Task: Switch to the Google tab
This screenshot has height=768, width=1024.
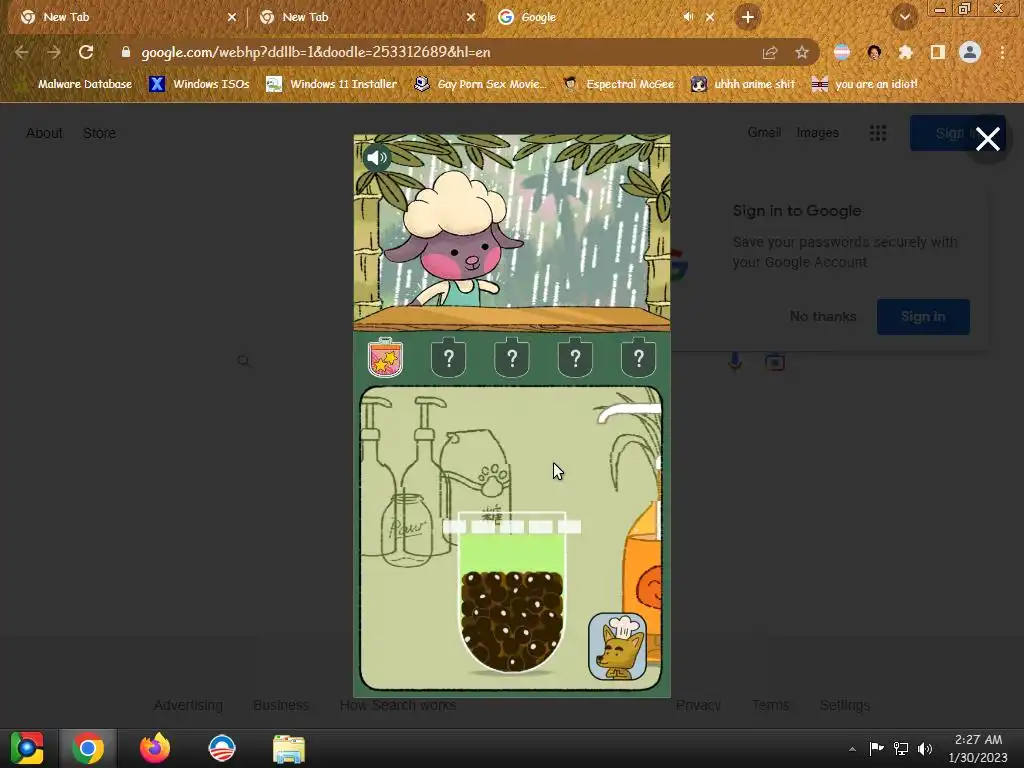Action: (x=588, y=18)
